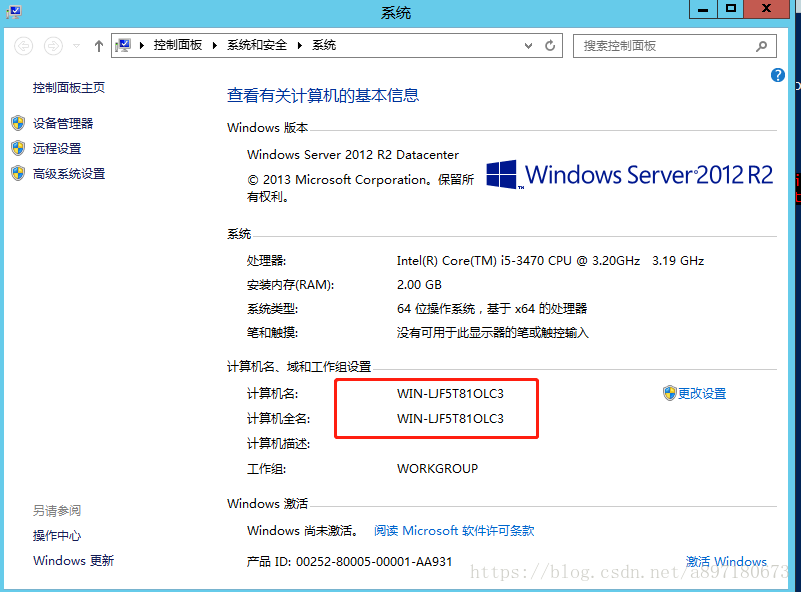Open Windows 更新 in the sidebar
The height and width of the screenshot is (592, 801).
(74, 560)
